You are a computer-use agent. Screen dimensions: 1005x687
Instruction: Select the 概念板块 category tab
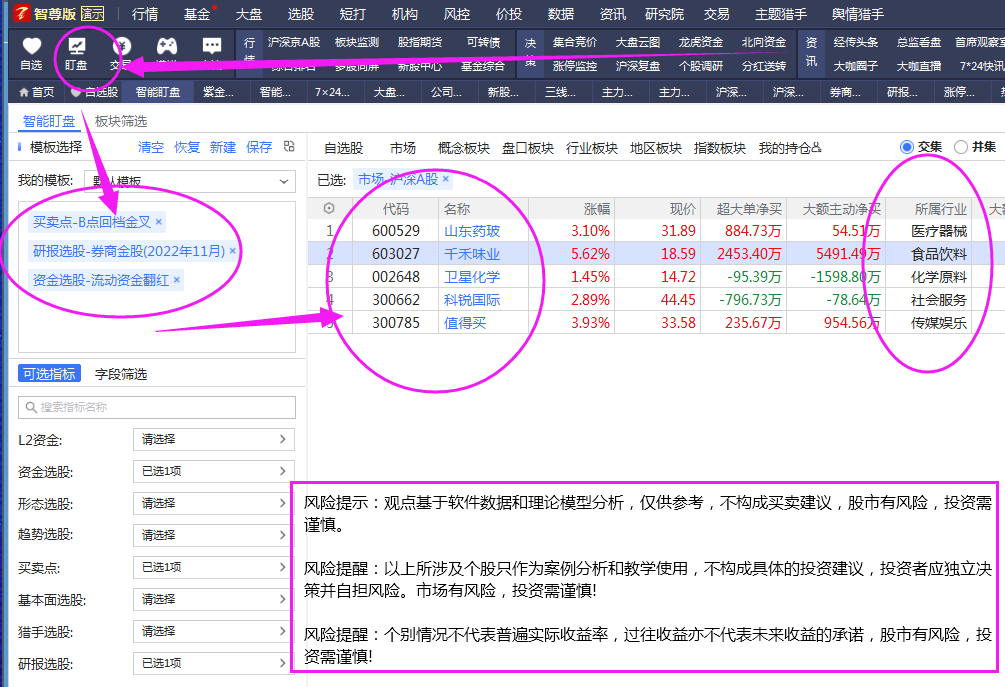[463, 148]
